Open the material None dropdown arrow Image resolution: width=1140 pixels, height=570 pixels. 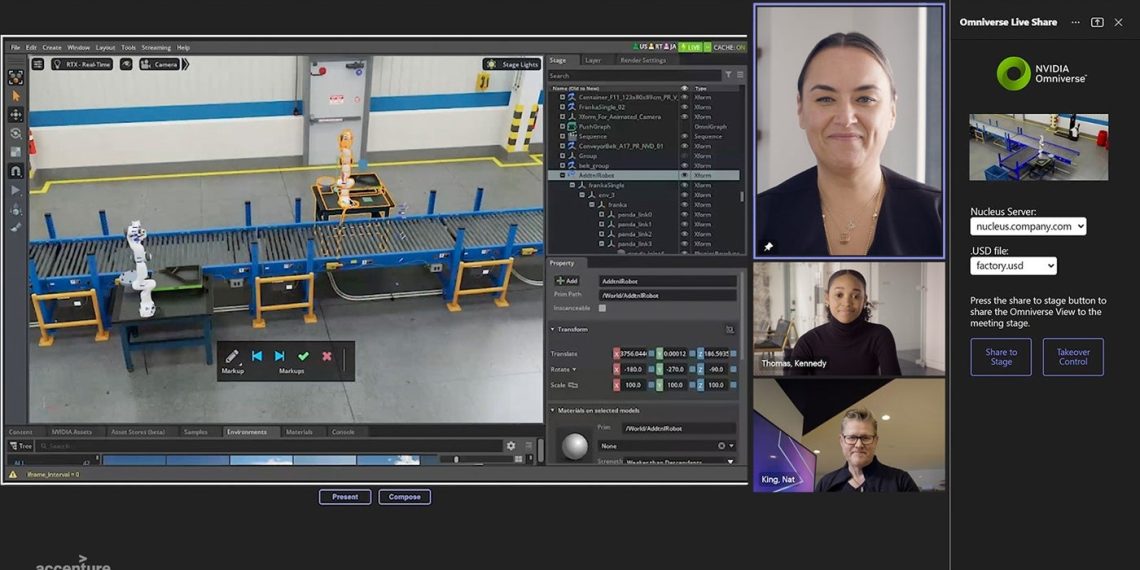731,446
